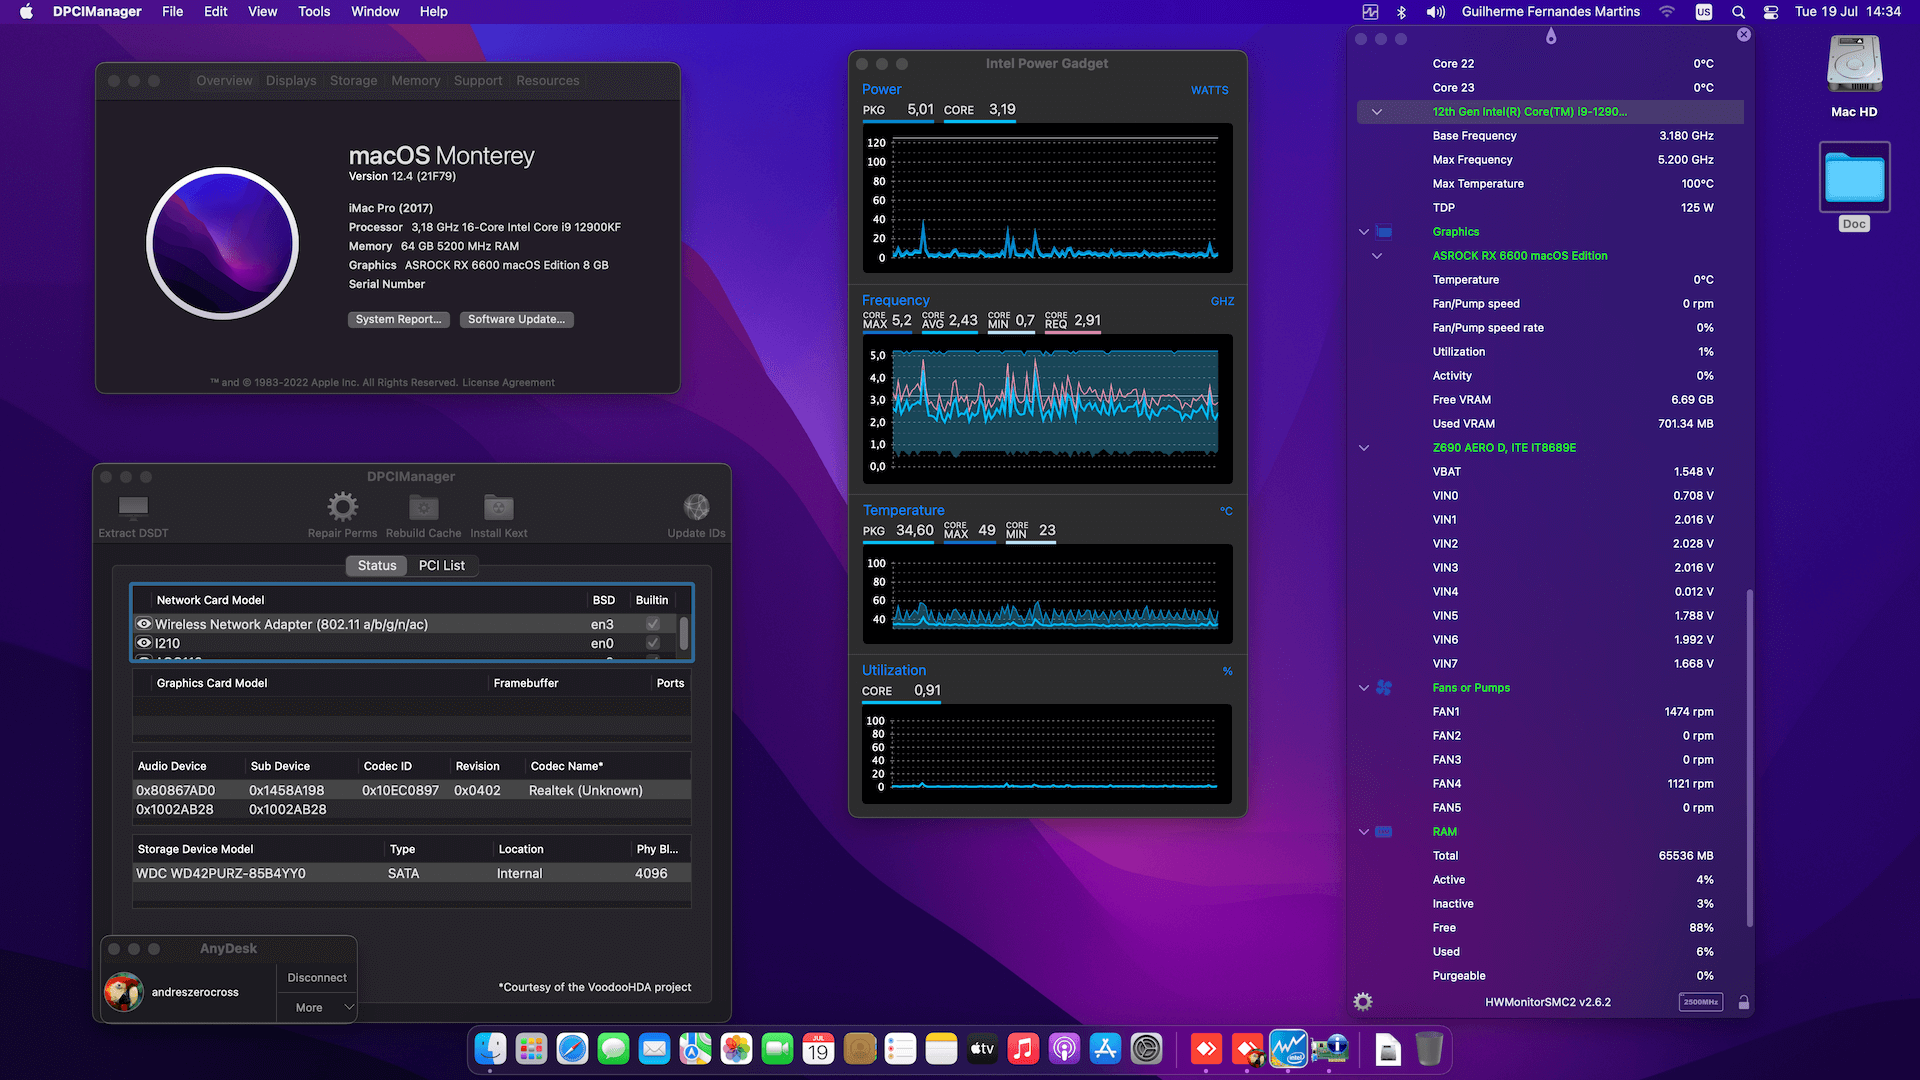Open System Preferences from the Dock
Image resolution: width=1920 pixels, height=1080 pixels.
tap(1146, 1049)
